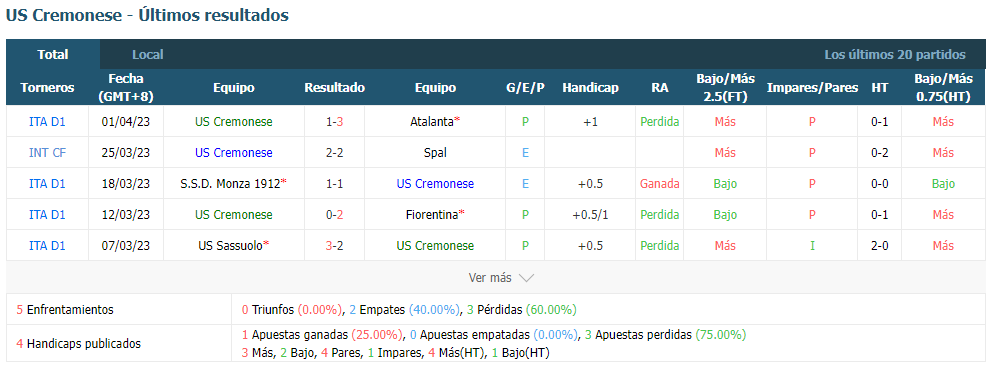The height and width of the screenshot is (370, 993).
Task: Open the INT CF tournament link
Action: (47, 153)
